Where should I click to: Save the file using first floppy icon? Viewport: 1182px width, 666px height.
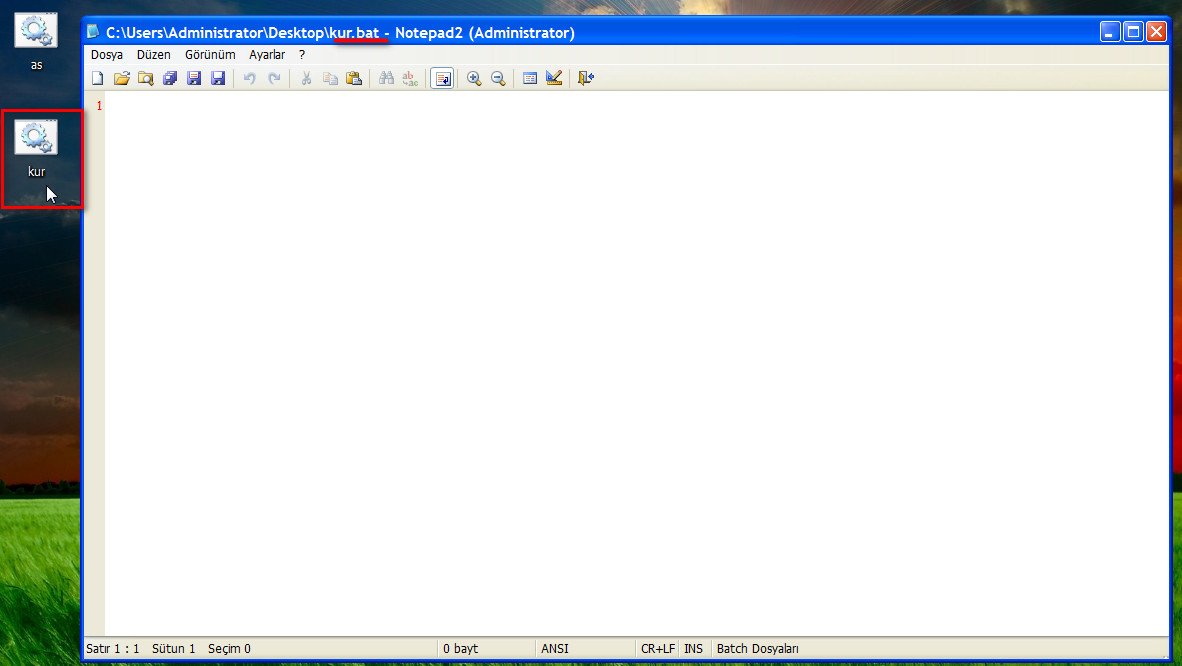click(x=194, y=78)
